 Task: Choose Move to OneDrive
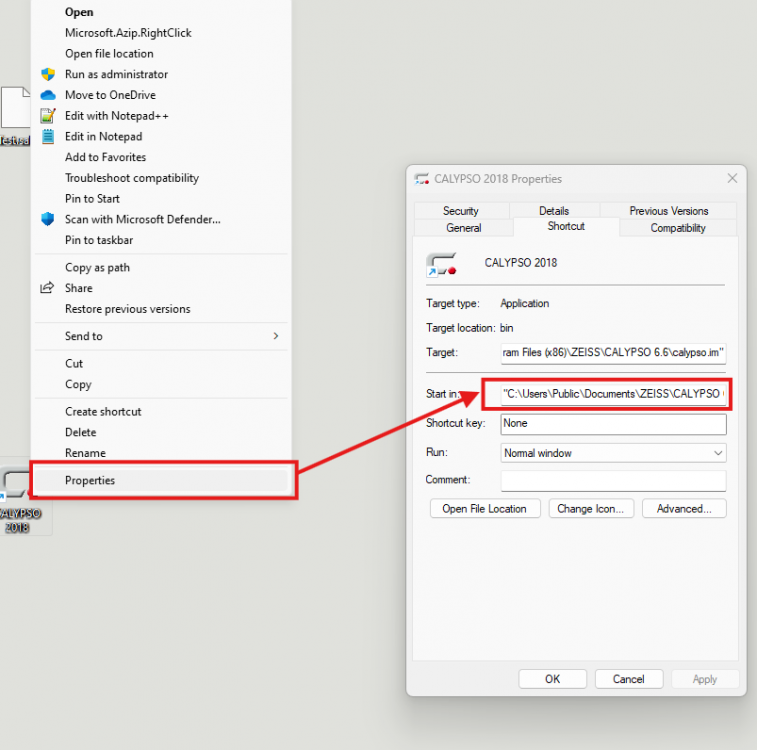[x=111, y=95]
